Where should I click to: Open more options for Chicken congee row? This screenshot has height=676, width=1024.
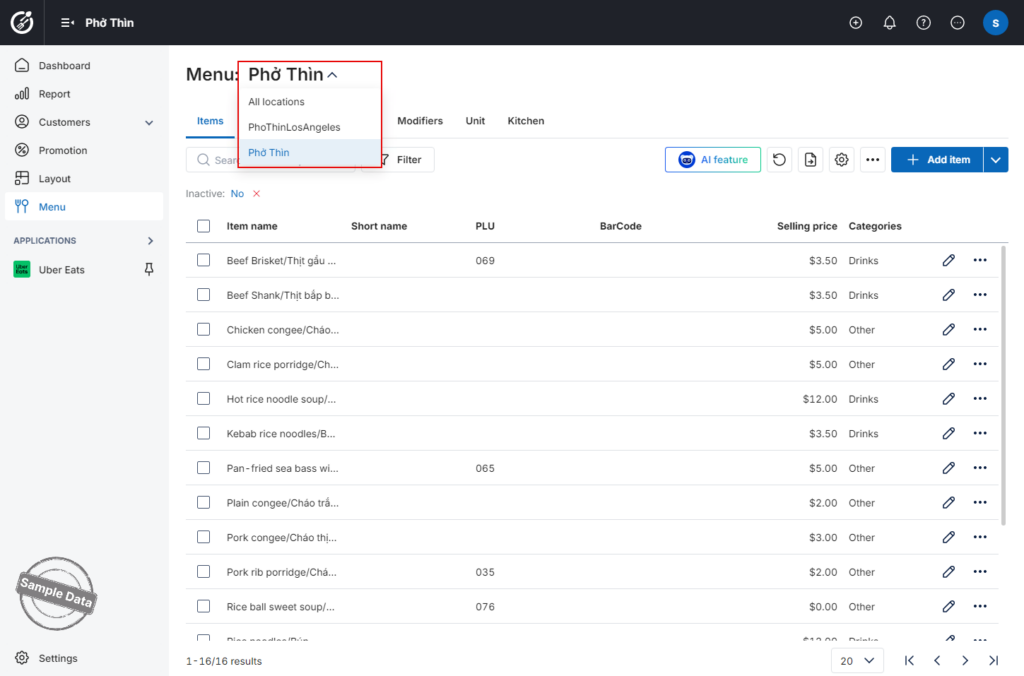980,329
